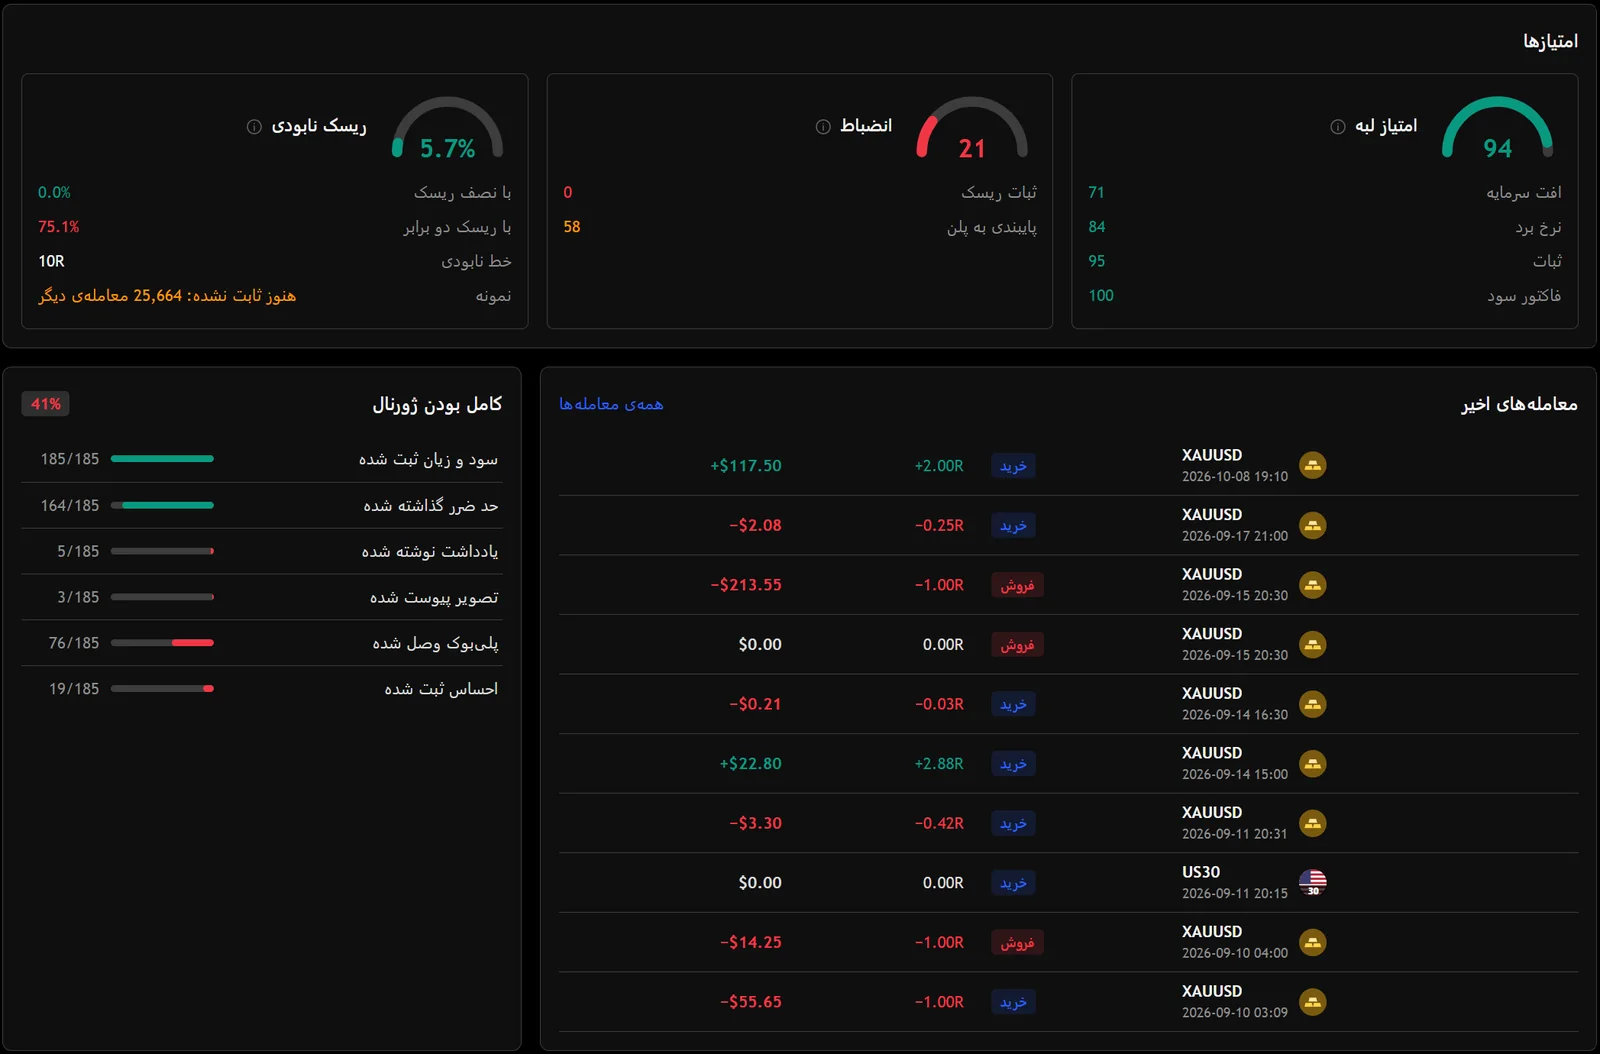Click gold icon of XAUUSD 2026-09-11 20:31 trade
Screen dimensions: 1600x1054
click(x=1312, y=823)
